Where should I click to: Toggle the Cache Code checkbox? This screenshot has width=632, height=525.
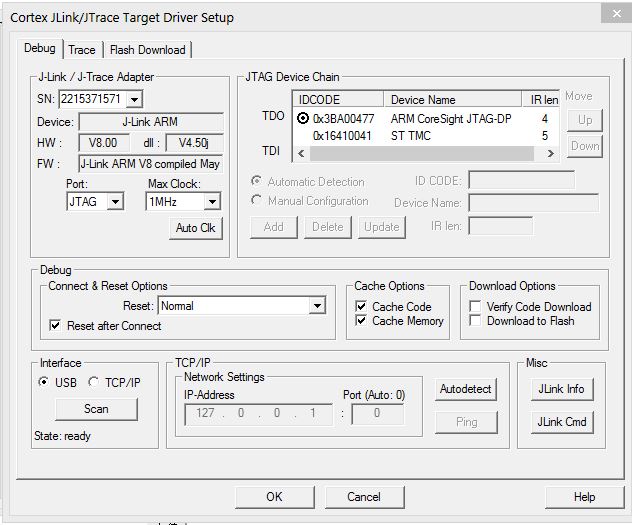(x=361, y=306)
